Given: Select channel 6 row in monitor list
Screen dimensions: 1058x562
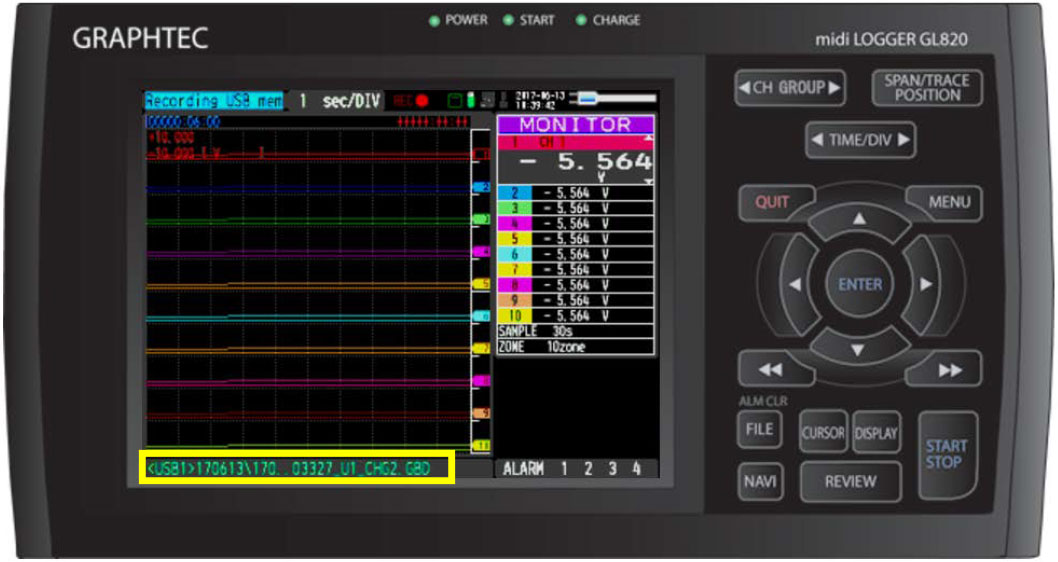Looking at the screenshot, I should (576, 254).
